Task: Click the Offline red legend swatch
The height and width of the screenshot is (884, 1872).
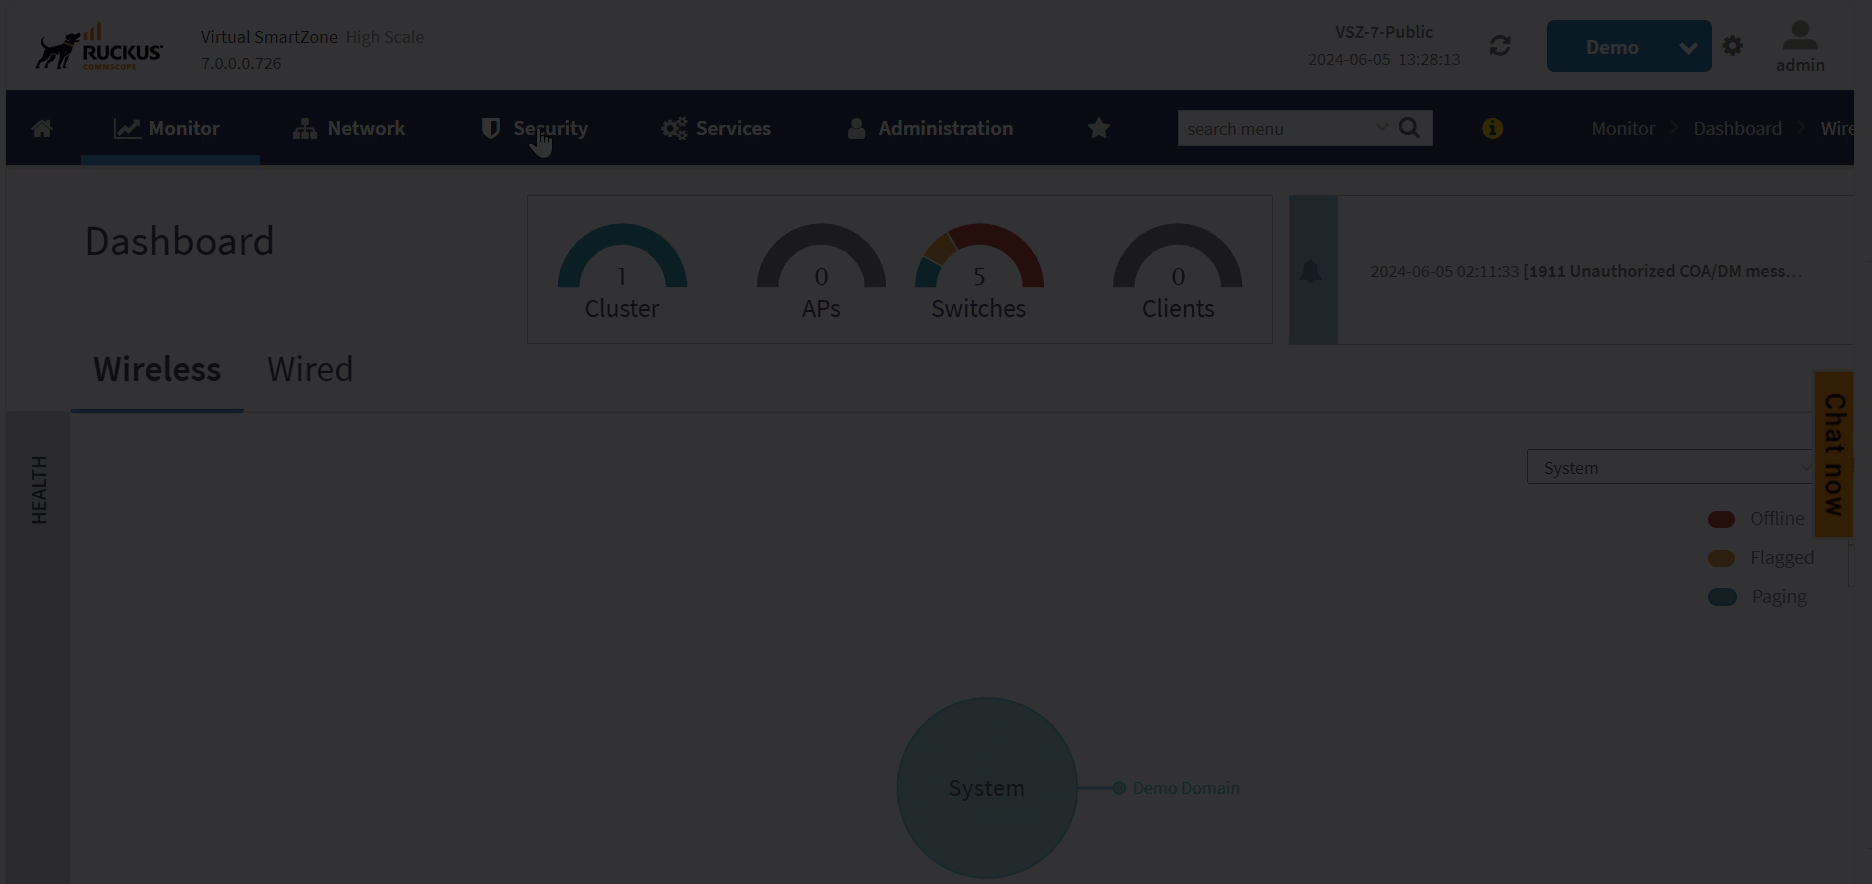Action: point(1721,519)
